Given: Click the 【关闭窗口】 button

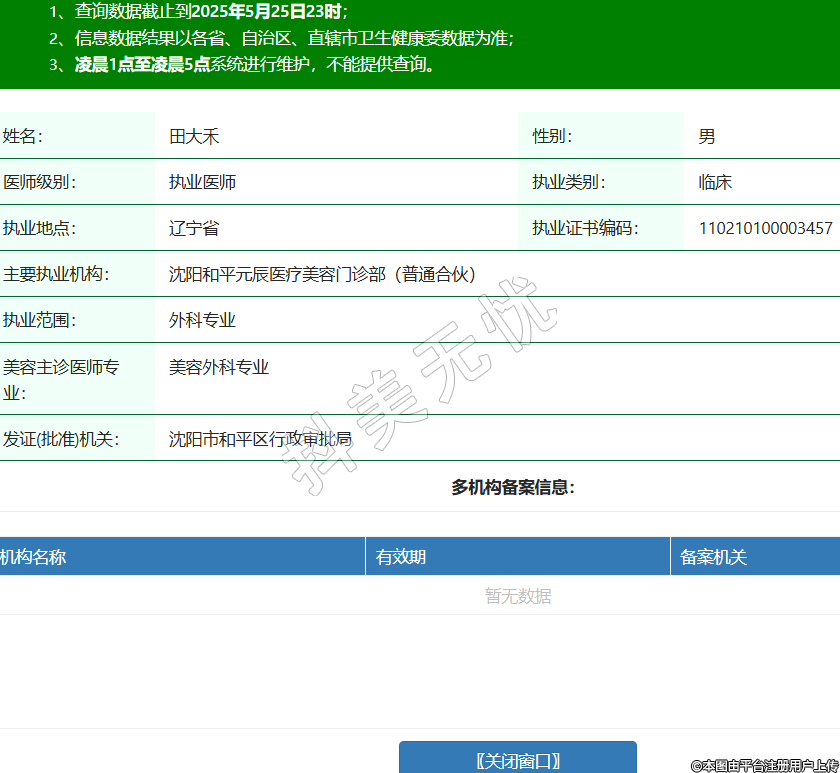Looking at the screenshot, I should pos(517,760).
